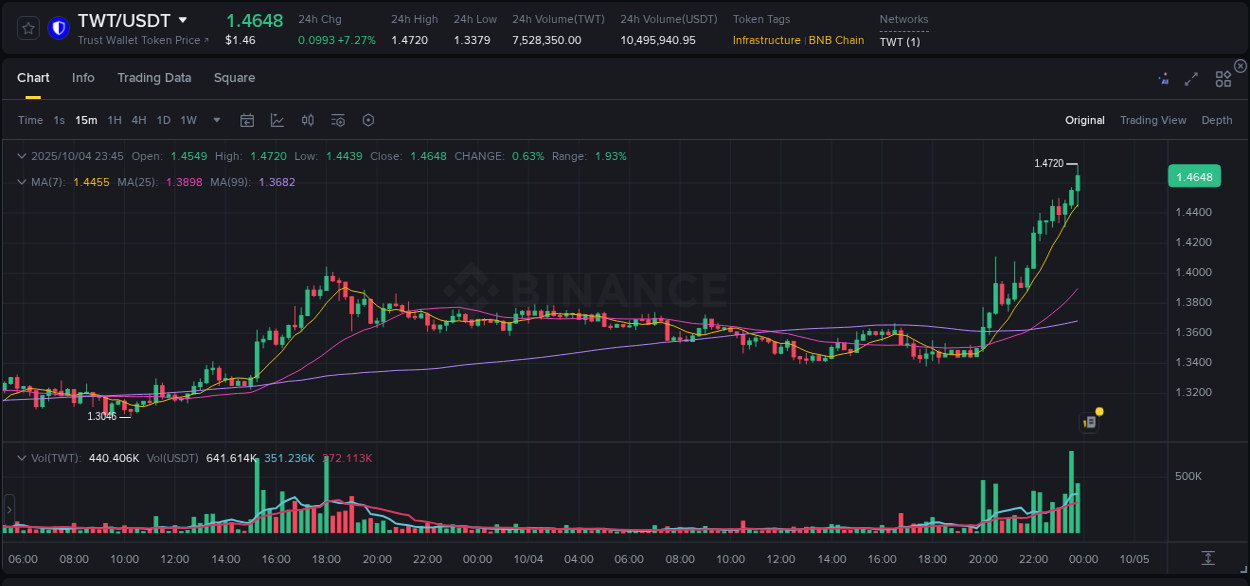The width and height of the screenshot is (1250, 586).
Task: Open the Square tab
Action: click(x=234, y=77)
